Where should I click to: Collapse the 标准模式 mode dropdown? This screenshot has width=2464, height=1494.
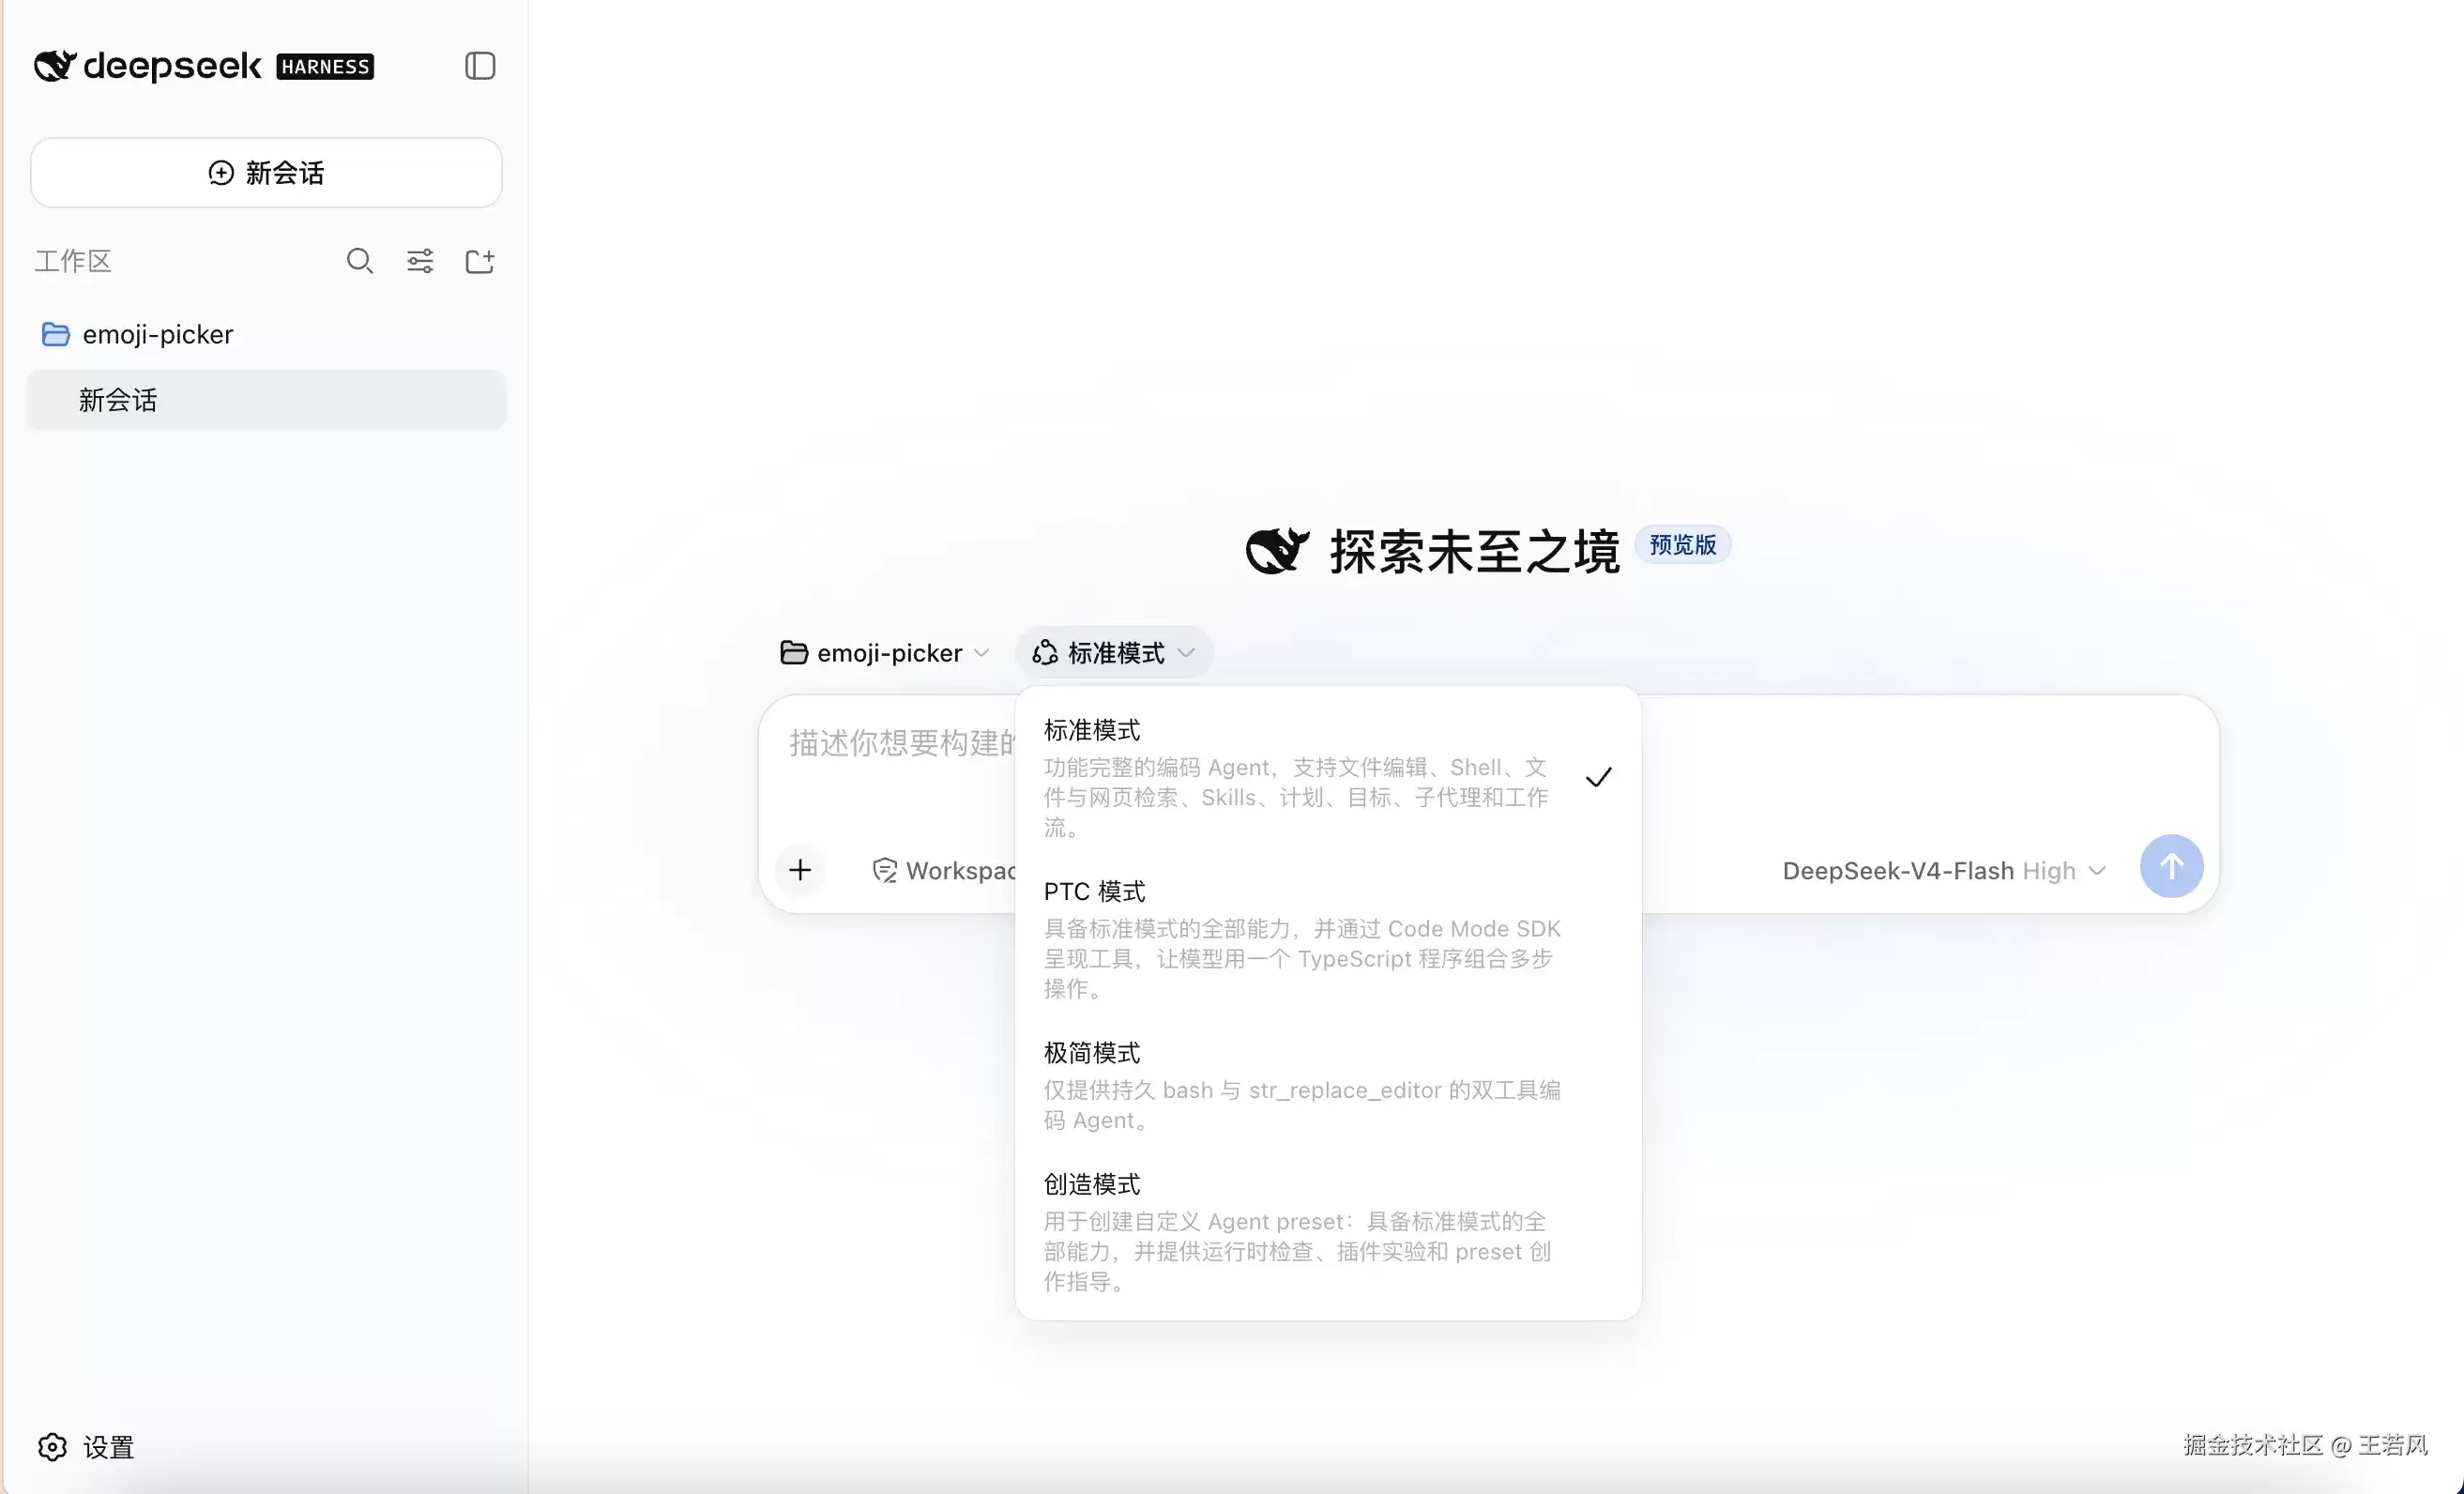[1114, 653]
